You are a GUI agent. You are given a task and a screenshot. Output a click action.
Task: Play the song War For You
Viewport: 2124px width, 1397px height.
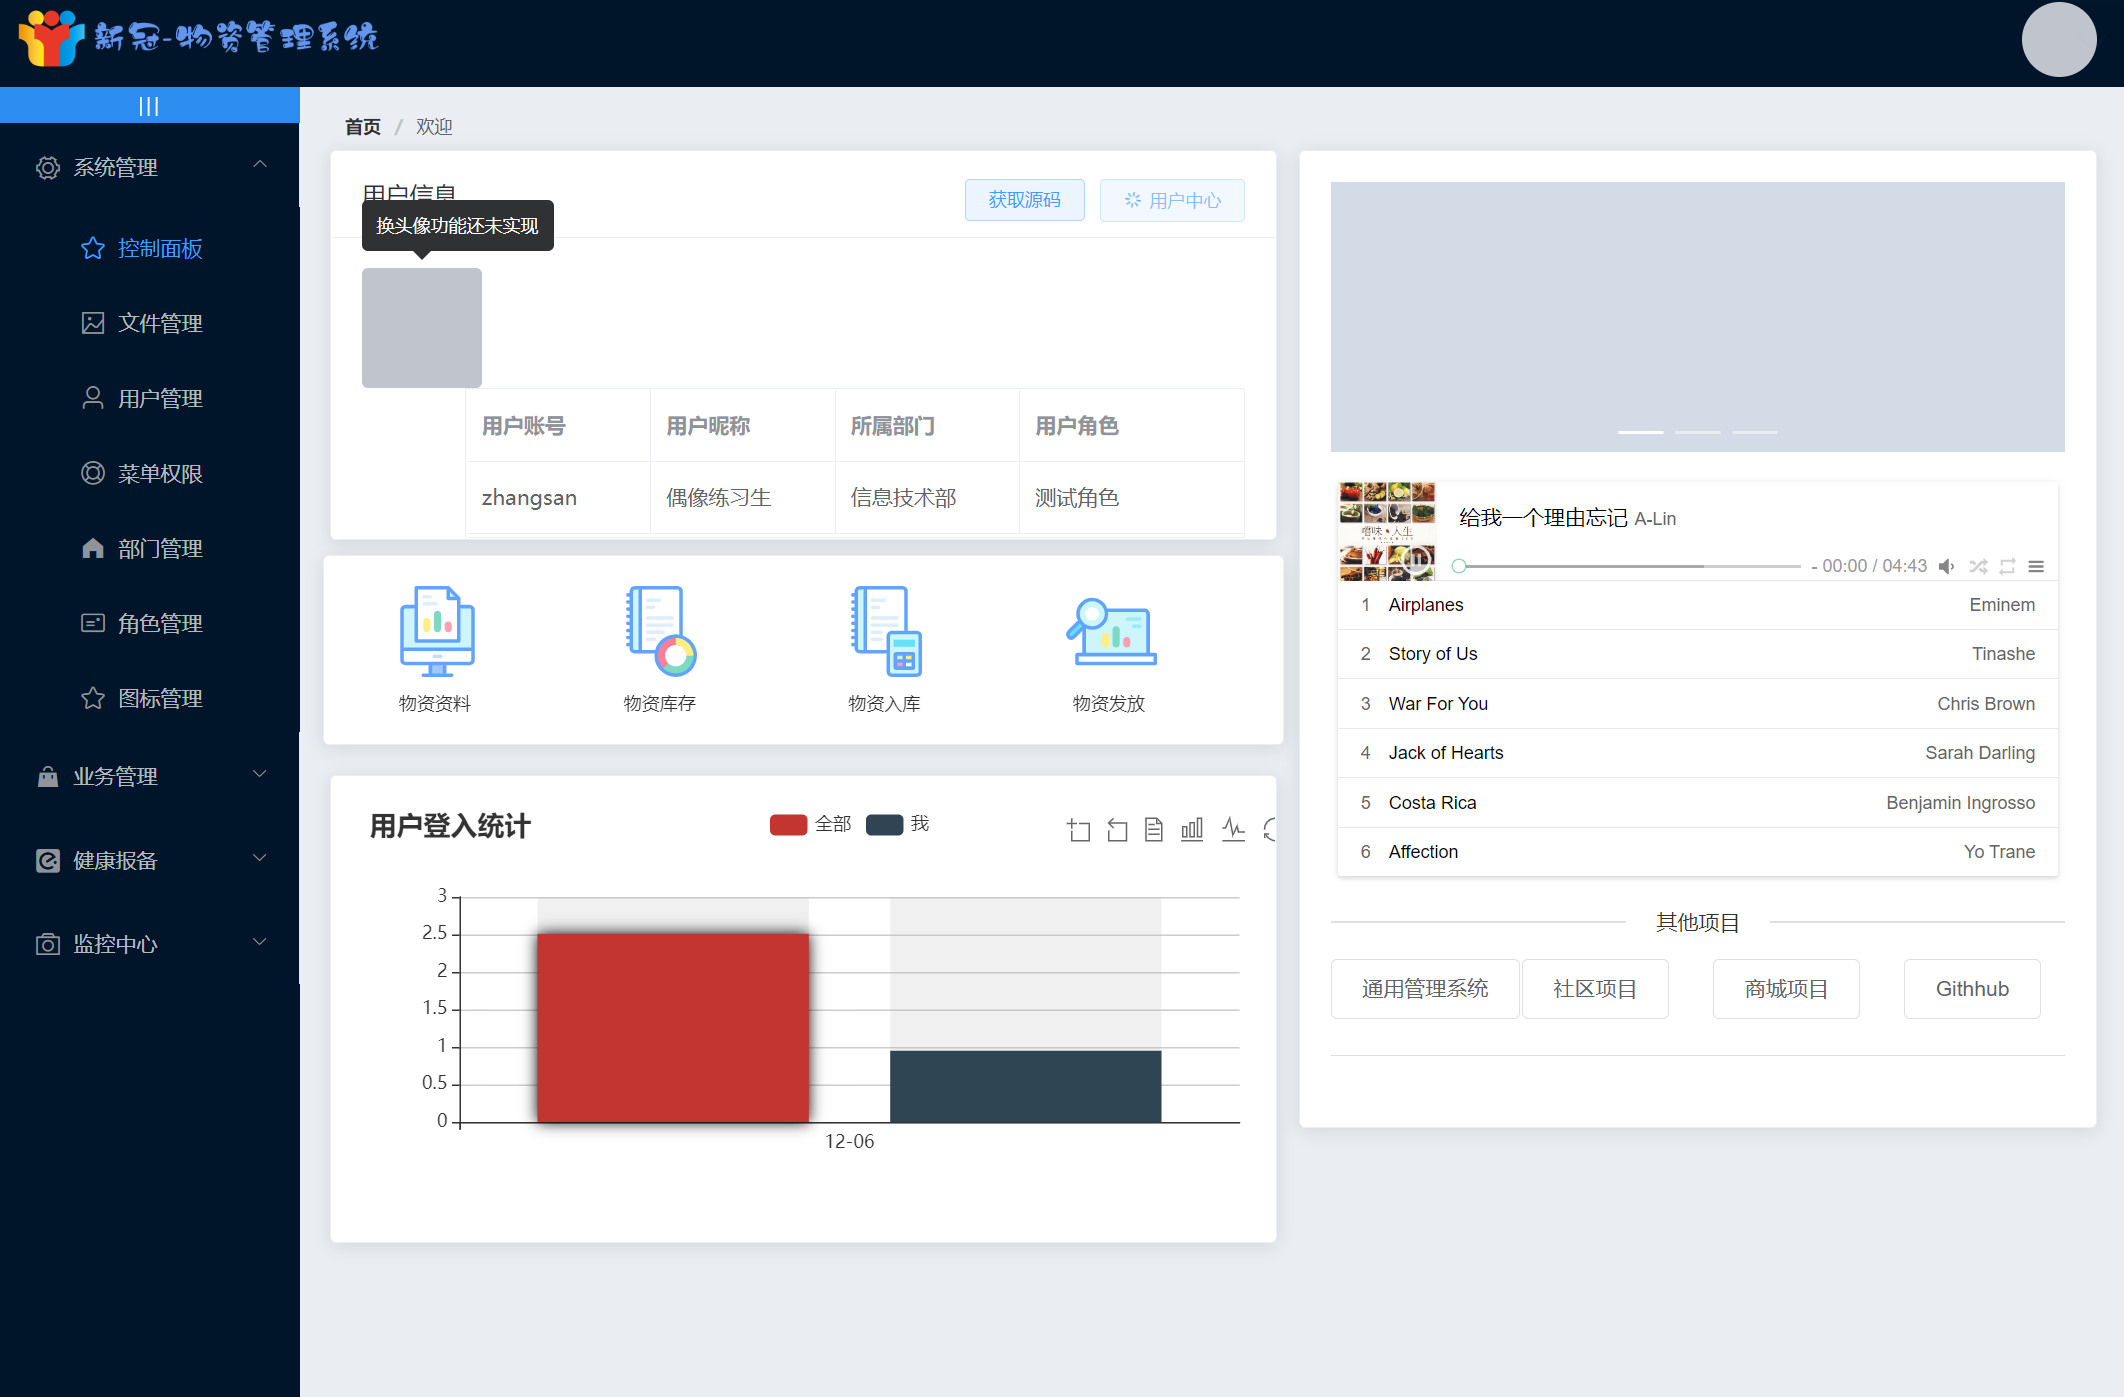pos(1438,704)
